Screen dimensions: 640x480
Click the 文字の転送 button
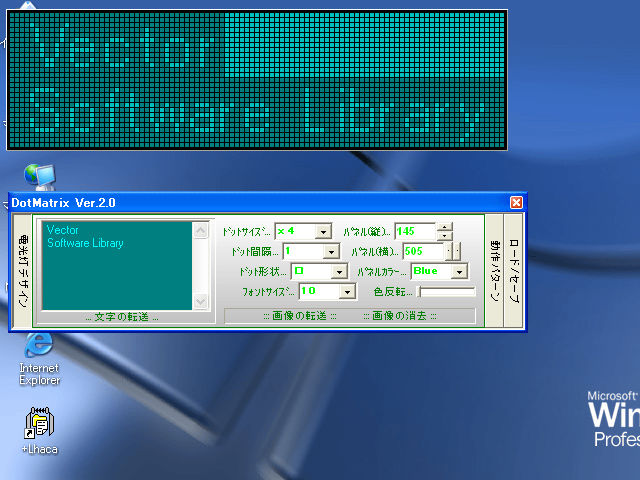point(122,317)
